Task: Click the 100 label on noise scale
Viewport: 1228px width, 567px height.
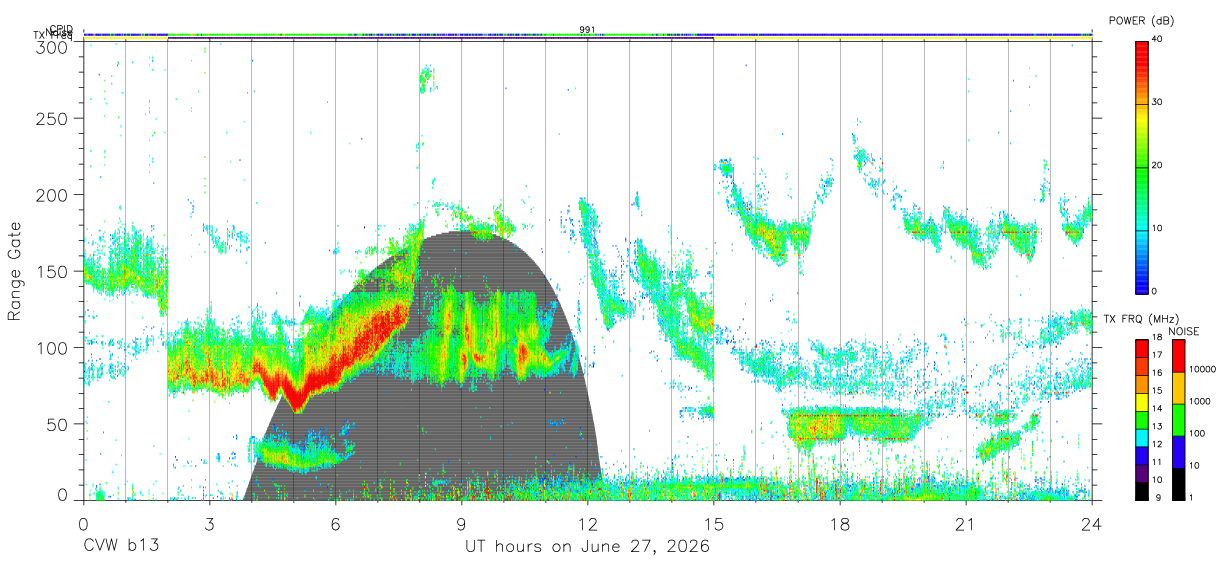Action: tap(1197, 433)
